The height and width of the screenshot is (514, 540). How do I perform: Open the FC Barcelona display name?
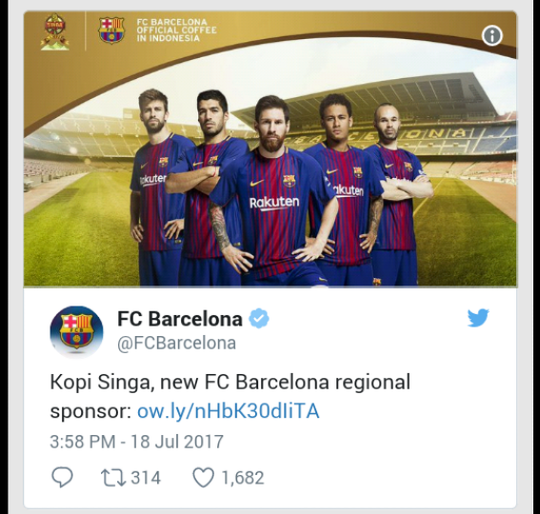click(x=180, y=319)
